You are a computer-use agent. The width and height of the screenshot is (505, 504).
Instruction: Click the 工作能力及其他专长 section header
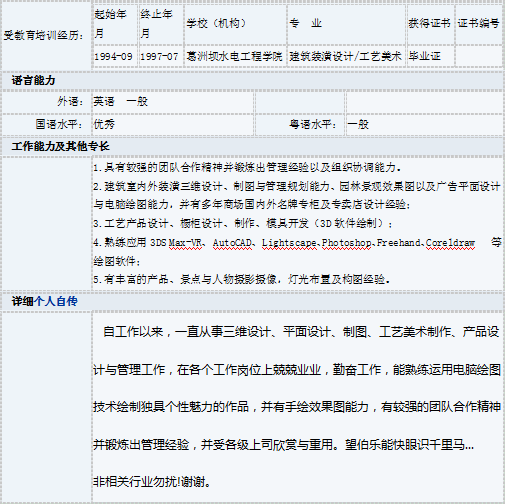point(60,146)
